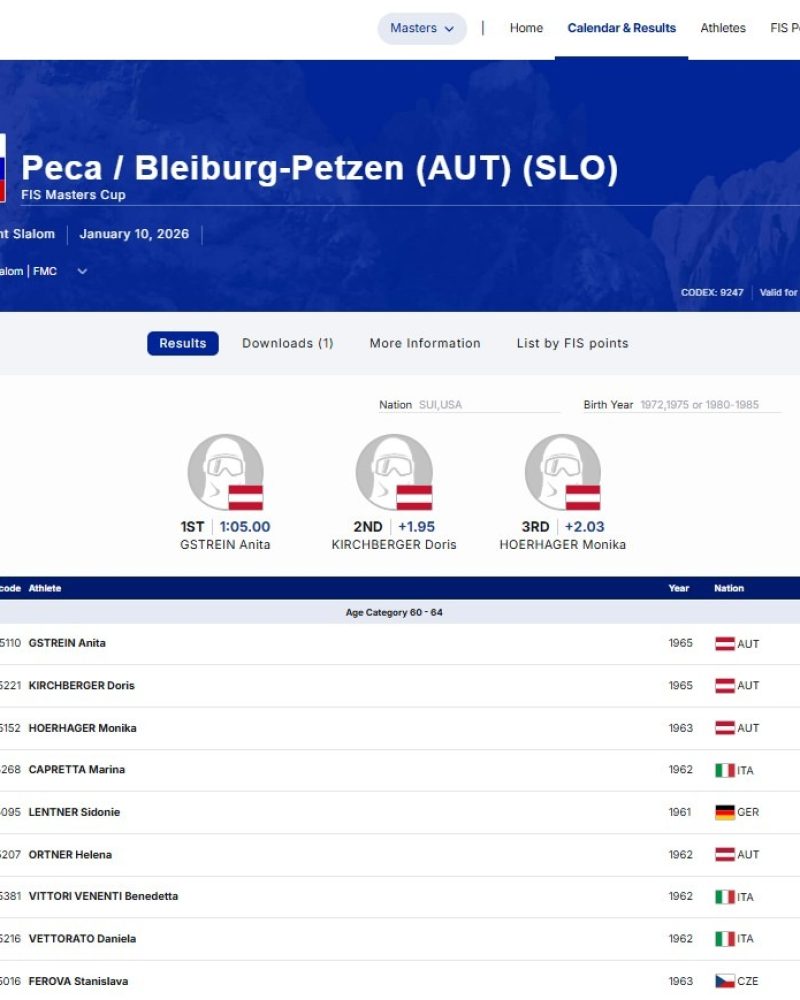Toggle the Calendar & Results nav highlight

[x=621, y=28]
